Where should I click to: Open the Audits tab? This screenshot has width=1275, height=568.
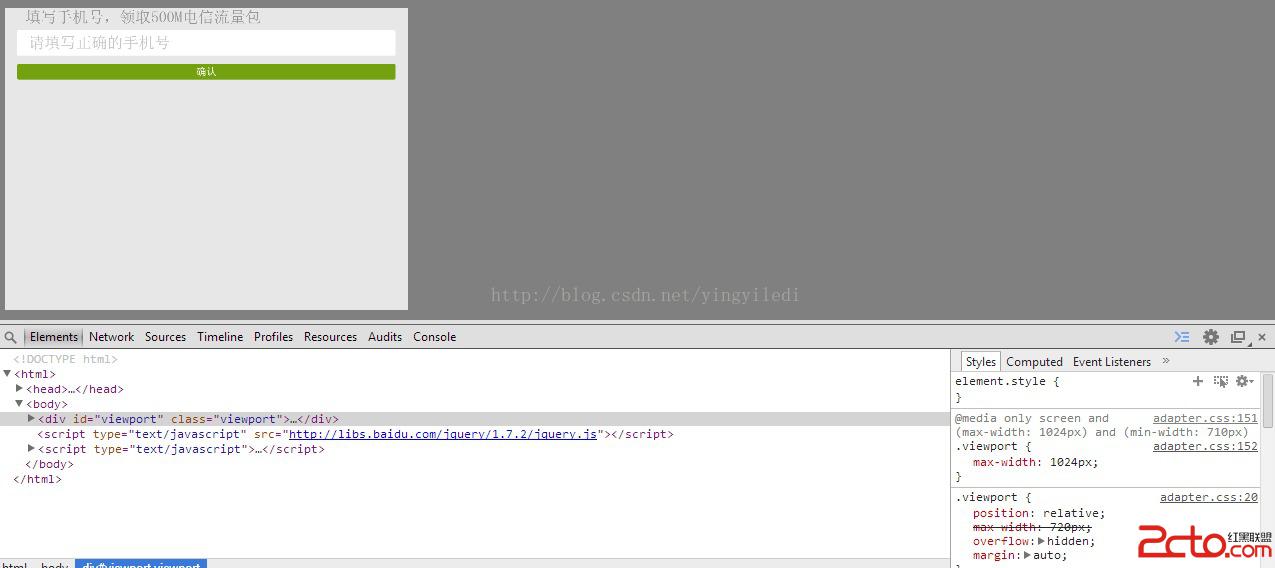tap(385, 337)
